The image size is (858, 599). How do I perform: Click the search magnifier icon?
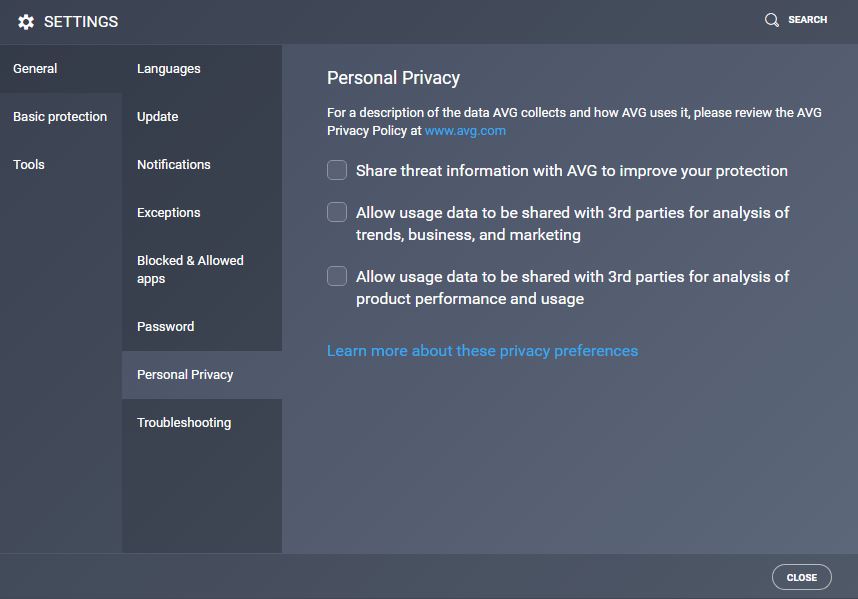point(772,20)
